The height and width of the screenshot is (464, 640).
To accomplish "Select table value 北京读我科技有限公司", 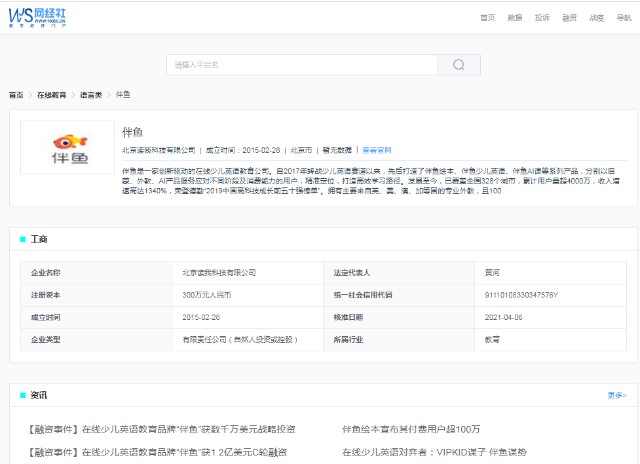I will click(x=219, y=273).
